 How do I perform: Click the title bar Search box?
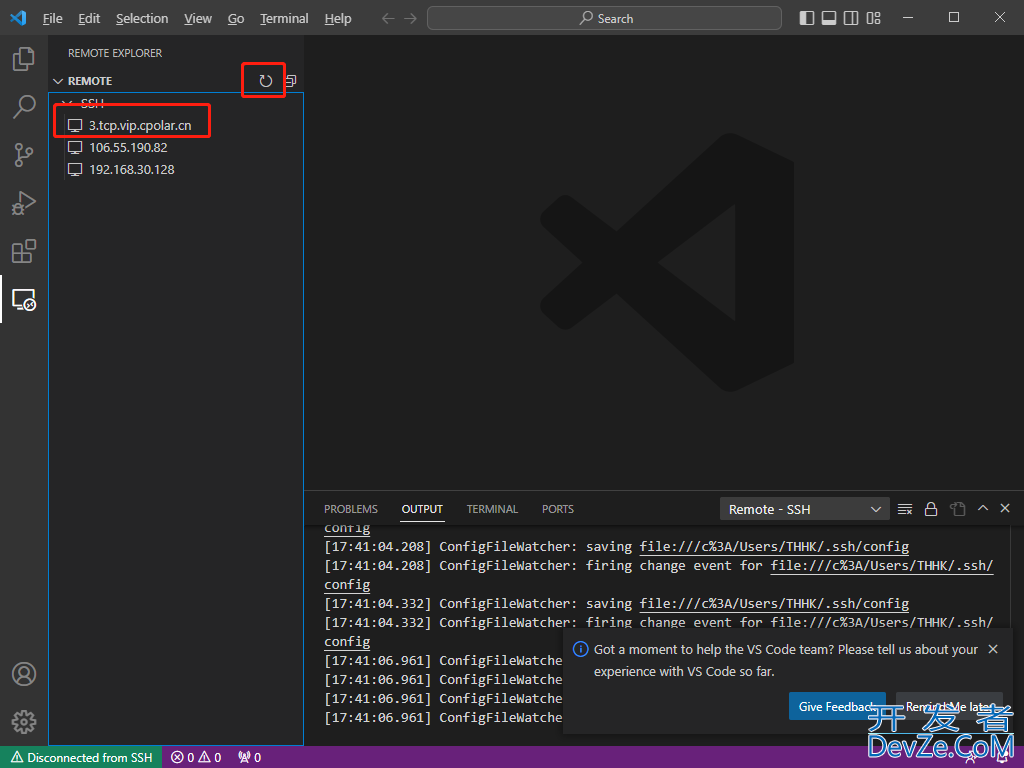point(604,18)
